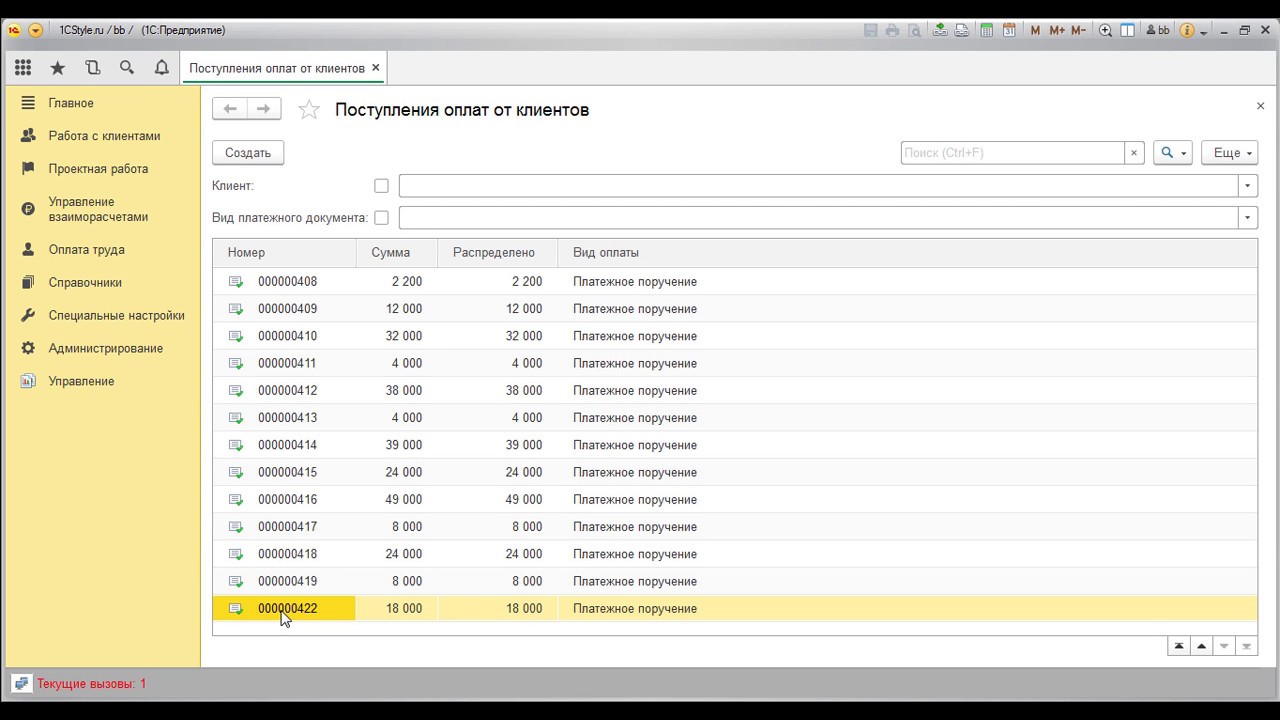Click the M memory button
Screen dimensions: 1280x720
pyautogui.click(x=1035, y=31)
